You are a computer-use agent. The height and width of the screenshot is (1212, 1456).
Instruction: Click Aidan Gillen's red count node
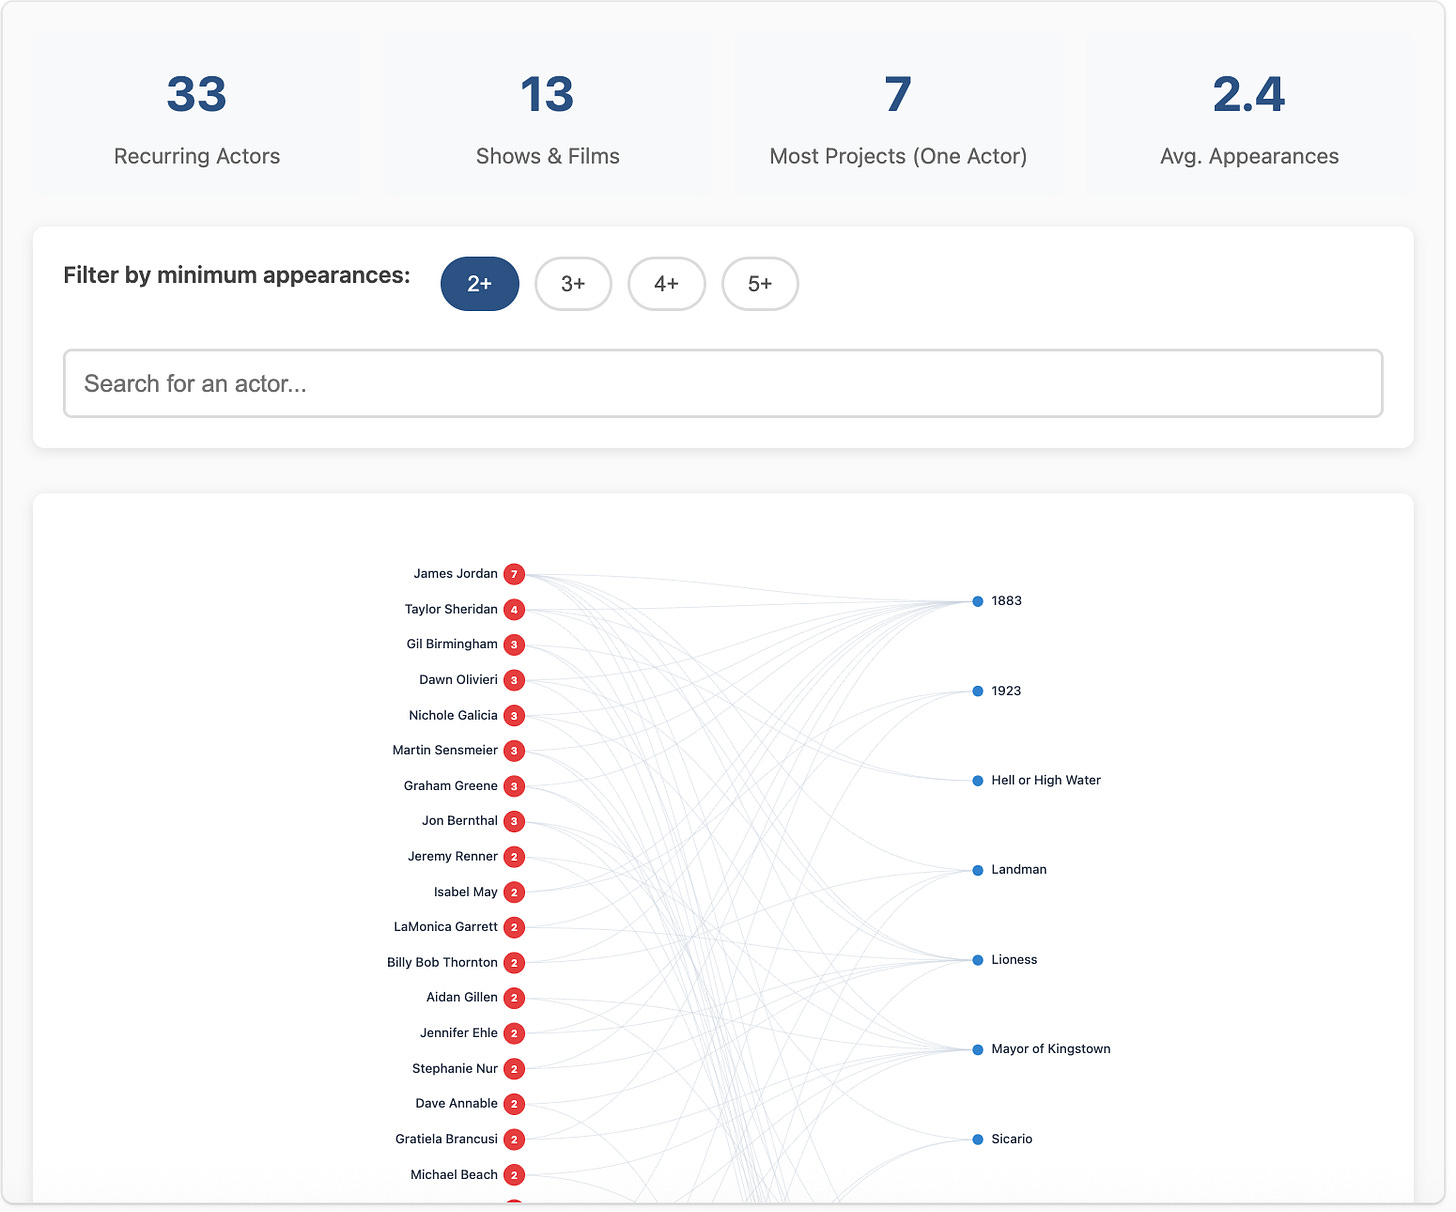point(514,998)
